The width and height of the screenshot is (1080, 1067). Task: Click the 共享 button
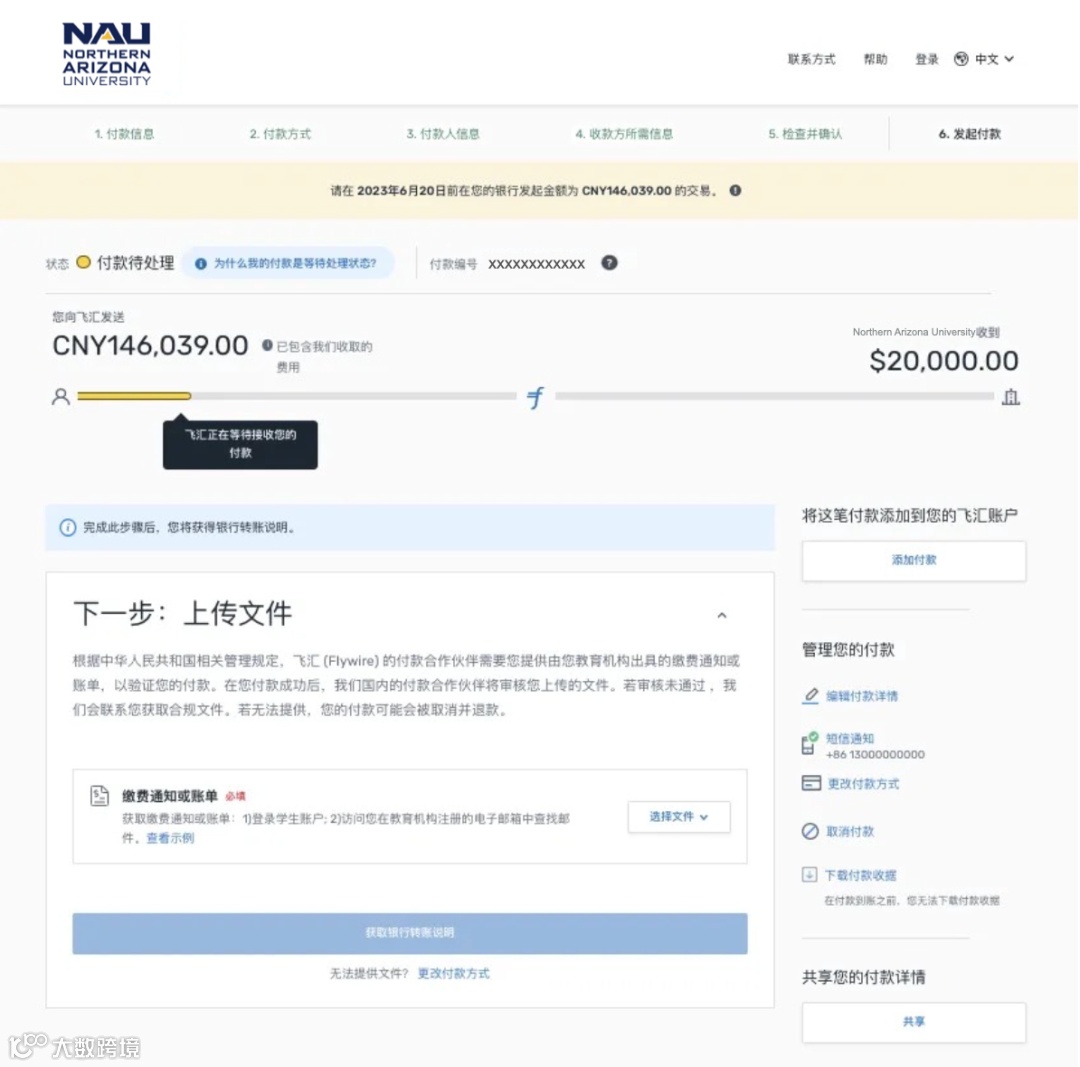[x=914, y=1022]
